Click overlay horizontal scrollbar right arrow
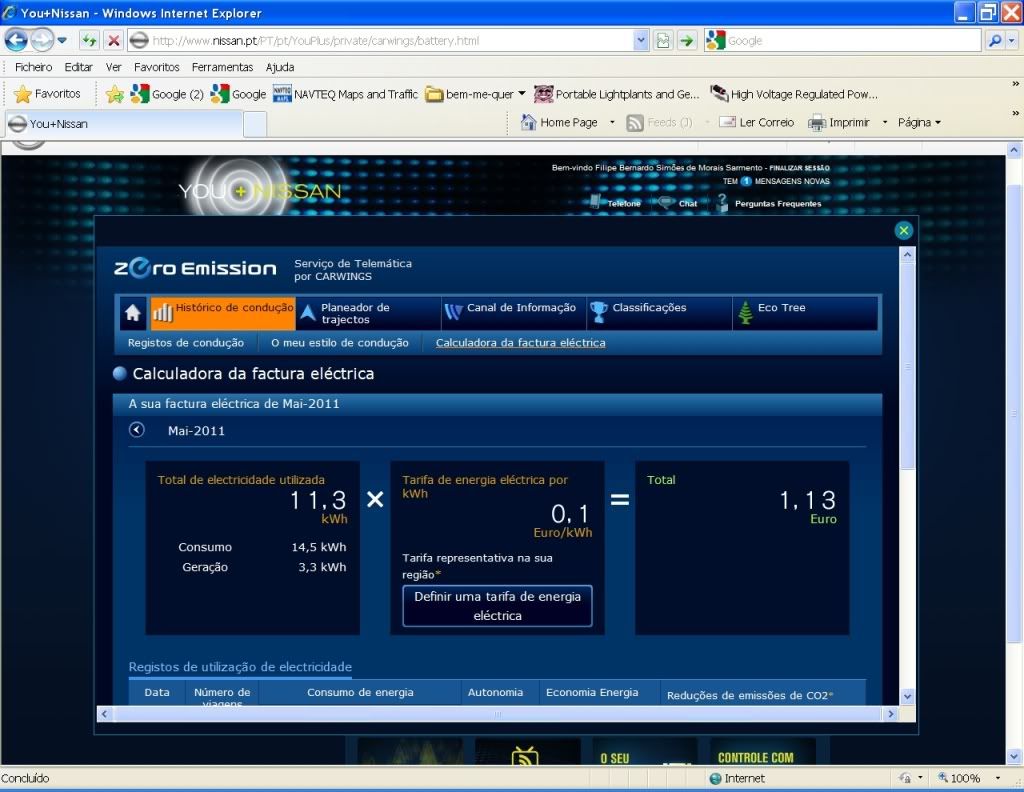The width and height of the screenshot is (1024, 792). pyautogui.click(x=891, y=714)
